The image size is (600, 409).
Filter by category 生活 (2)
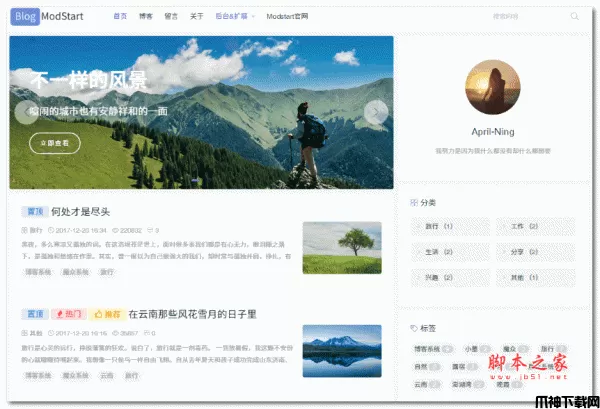click(450, 252)
